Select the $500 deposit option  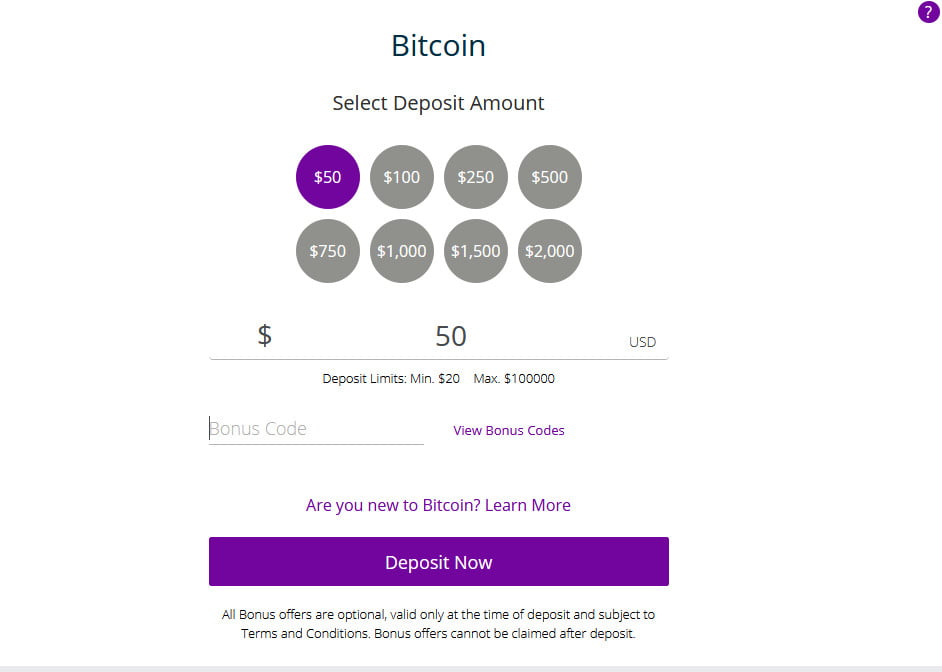[x=549, y=177]
